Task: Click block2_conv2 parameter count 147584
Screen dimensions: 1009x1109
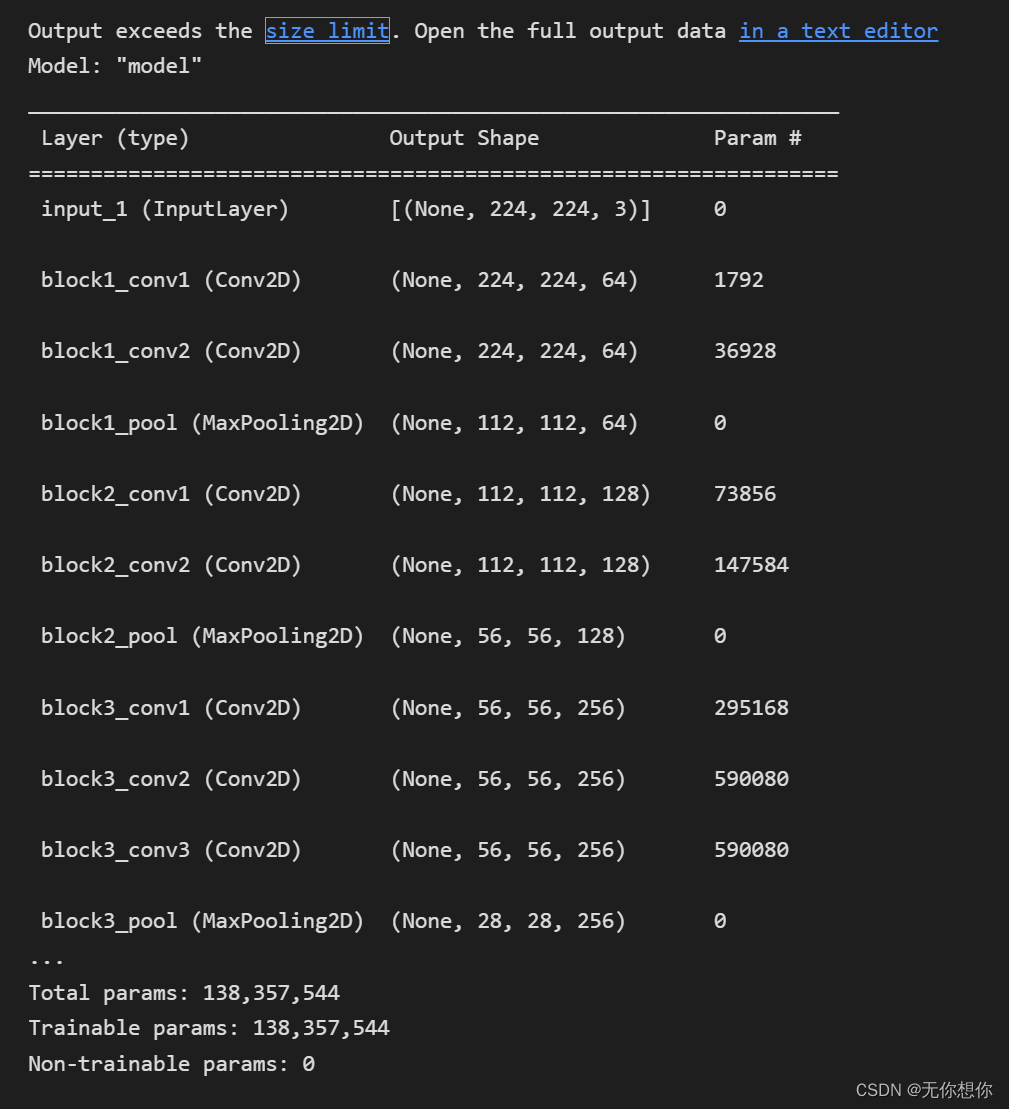Action: tap(751, 565)
